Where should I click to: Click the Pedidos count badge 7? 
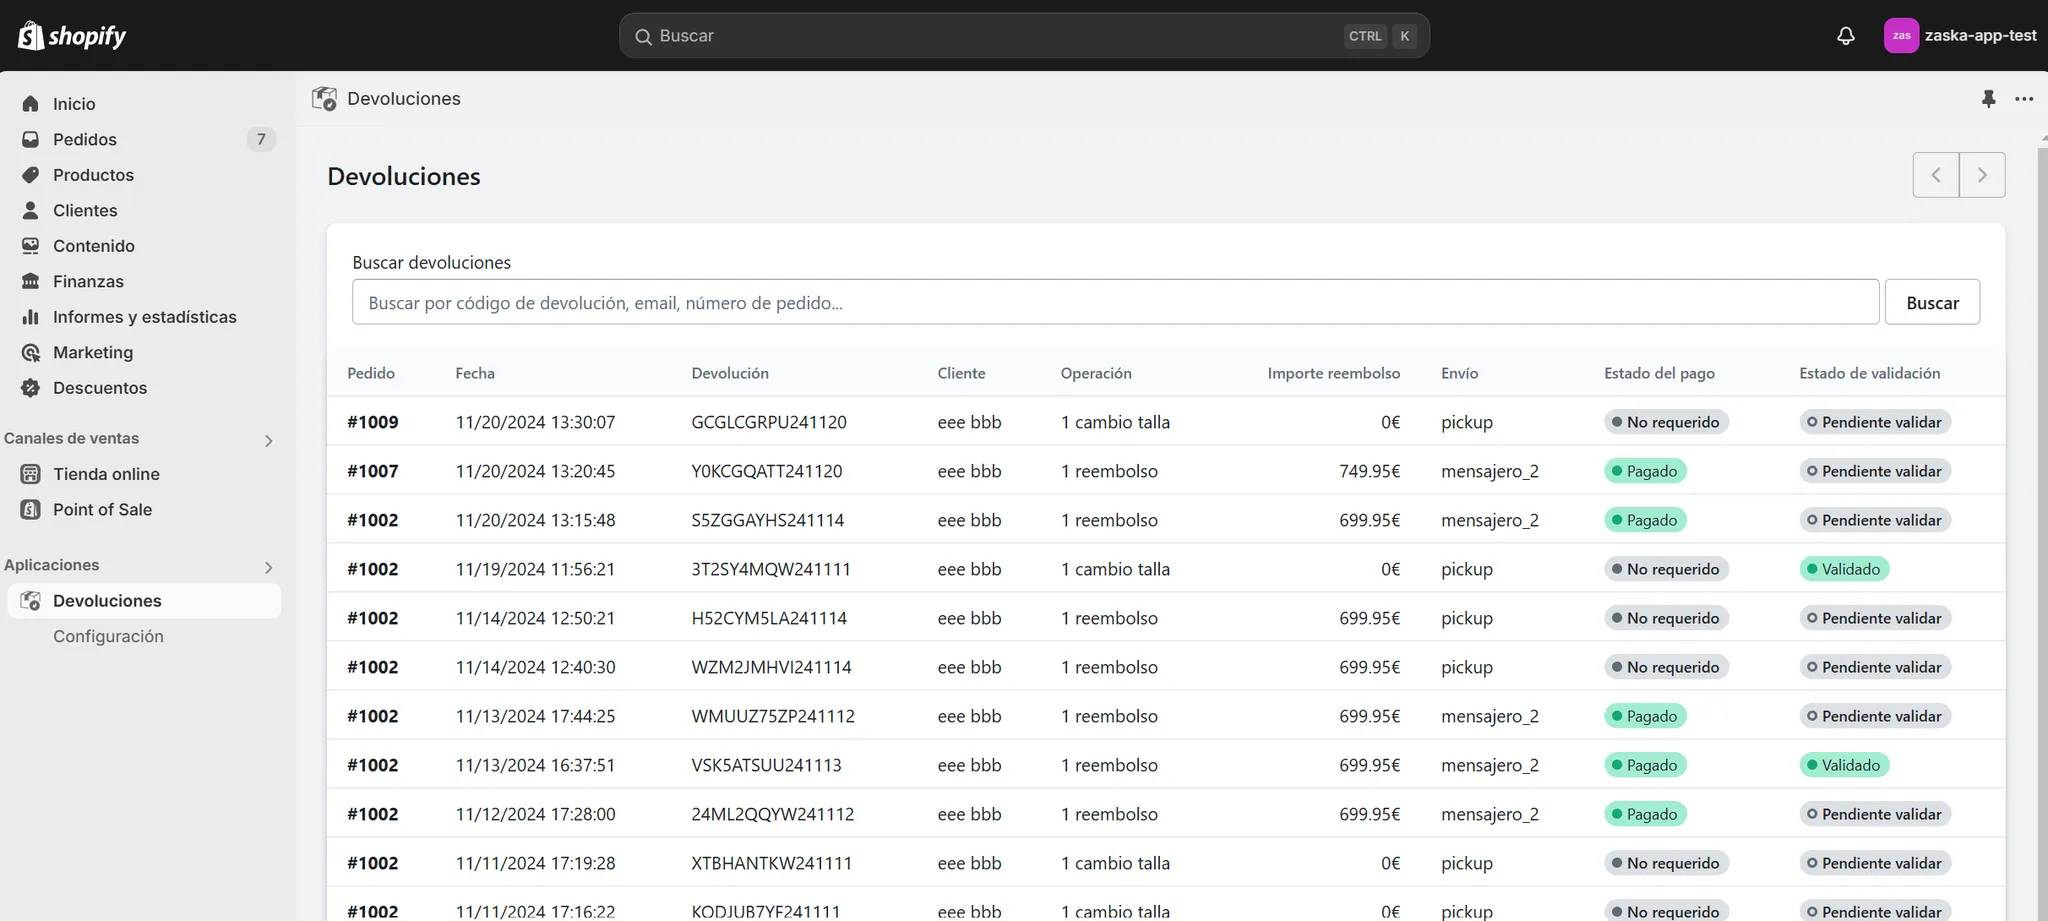coord(261,139)
